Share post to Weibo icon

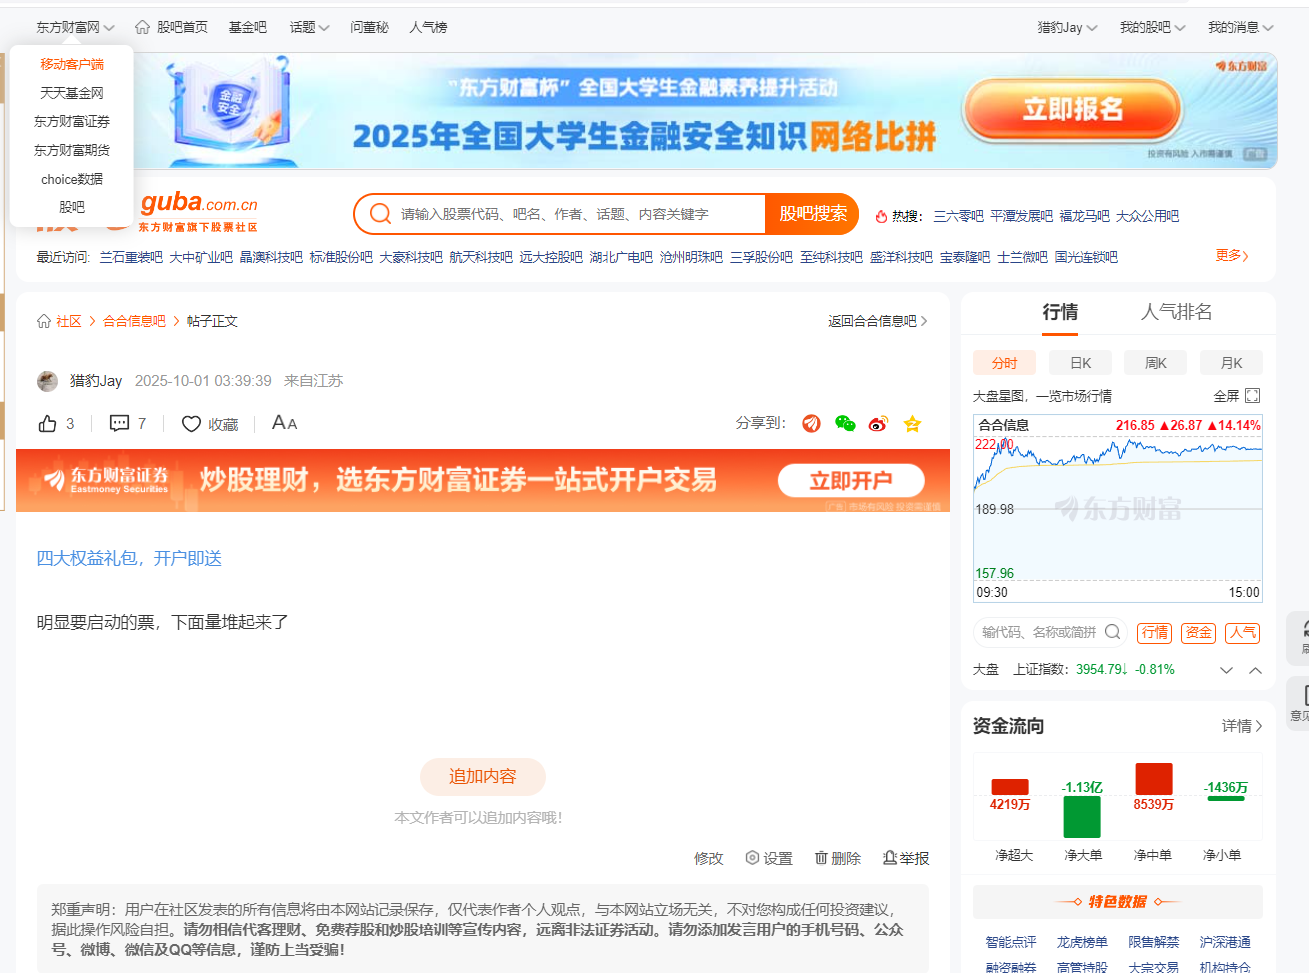point(878,424)
